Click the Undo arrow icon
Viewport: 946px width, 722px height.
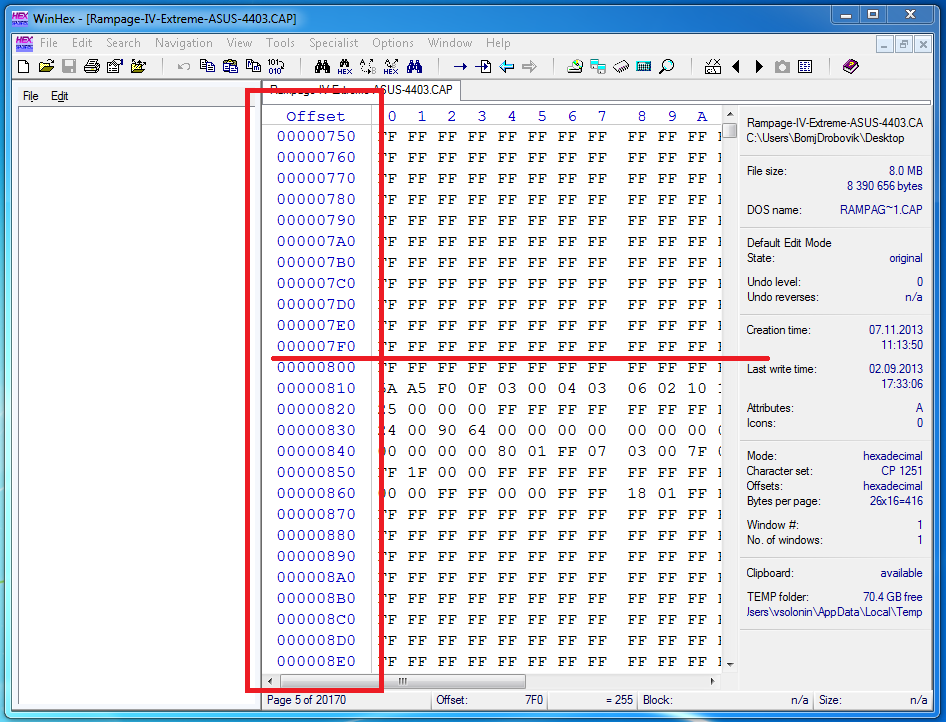tap(184, 66)
